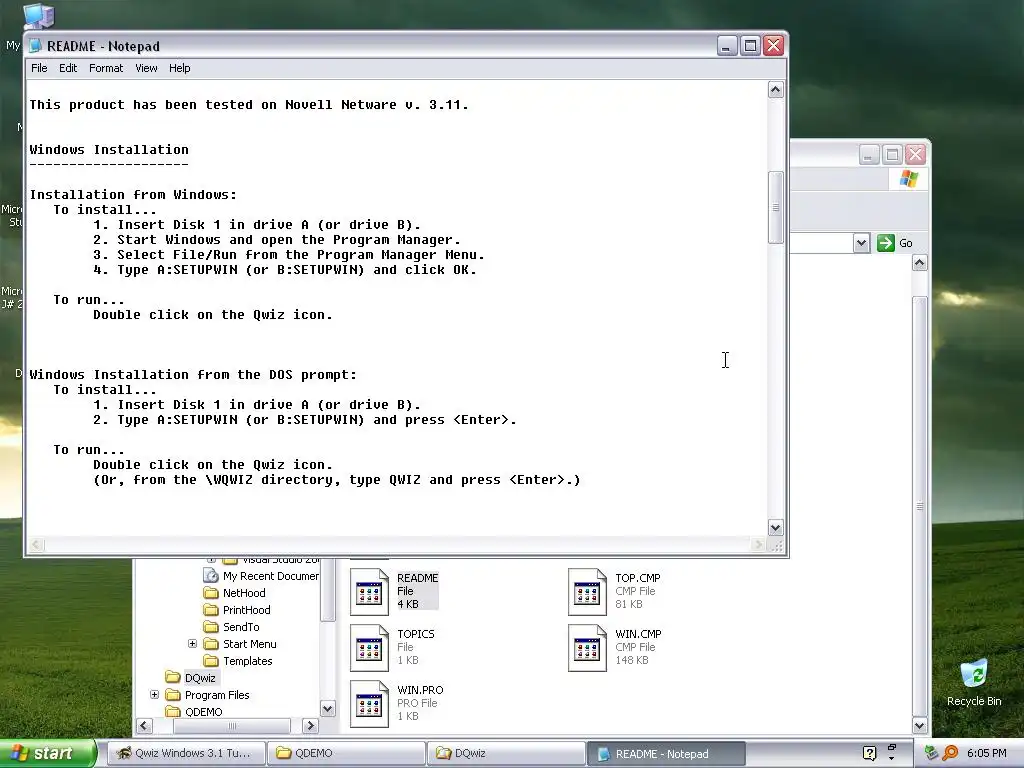Screen dimensions: 1024x768
Task: Click the line 'Double click on the Qwiz icon.' under first To run
Action: pyautogui.click(x=213, y=315)
